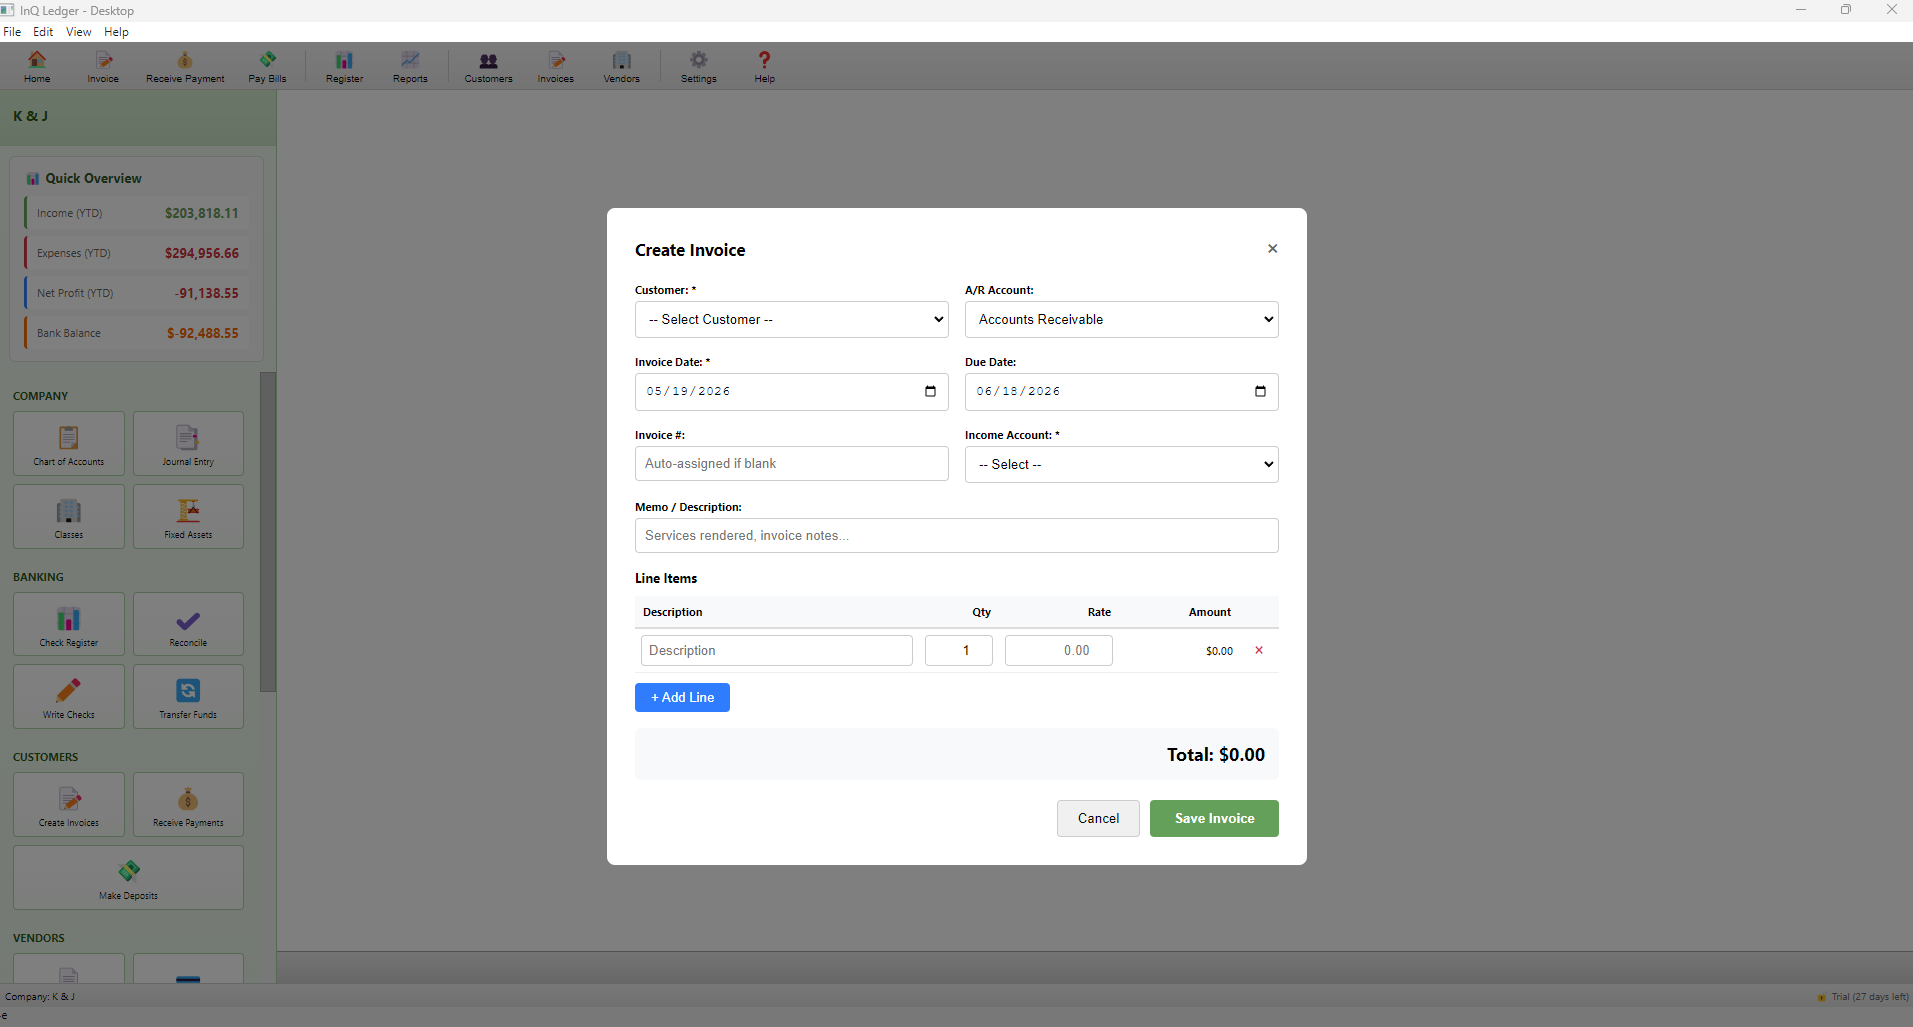The height and width of the screenshot is (1027, 1913).
Task: Open the View menu
Action: click(79, 32)
